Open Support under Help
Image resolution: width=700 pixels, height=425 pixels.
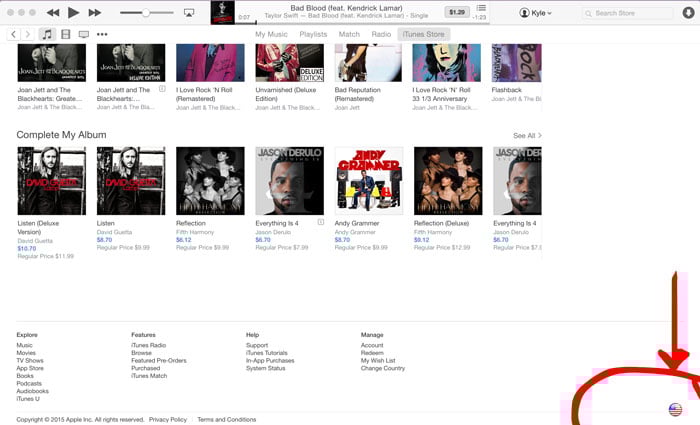click(257, 345)
